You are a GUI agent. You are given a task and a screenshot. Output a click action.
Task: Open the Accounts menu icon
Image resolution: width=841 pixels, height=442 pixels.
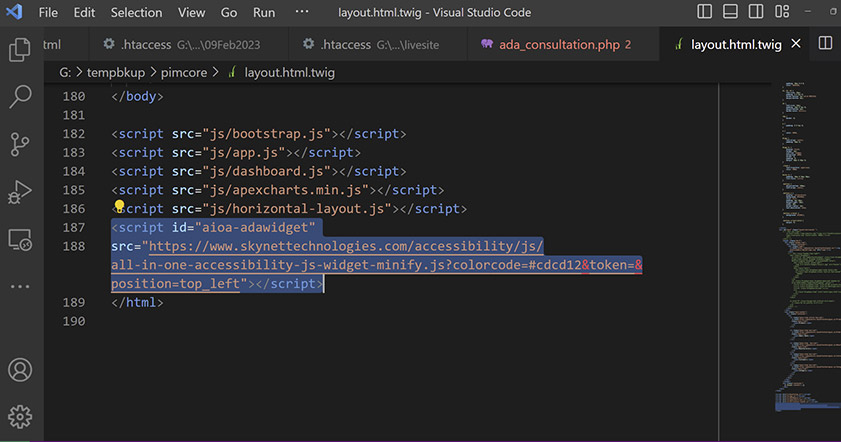pos(20,370)
